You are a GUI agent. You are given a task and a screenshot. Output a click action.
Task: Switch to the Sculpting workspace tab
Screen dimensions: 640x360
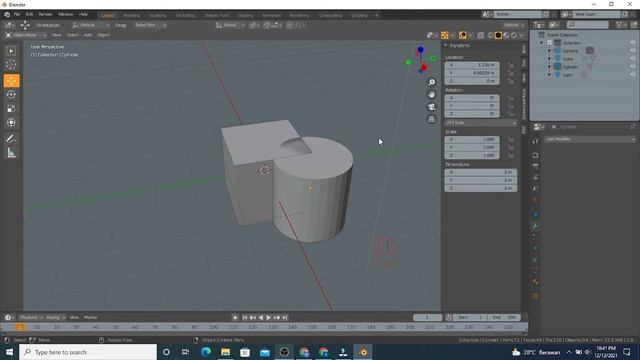click(x=158, y=16)
